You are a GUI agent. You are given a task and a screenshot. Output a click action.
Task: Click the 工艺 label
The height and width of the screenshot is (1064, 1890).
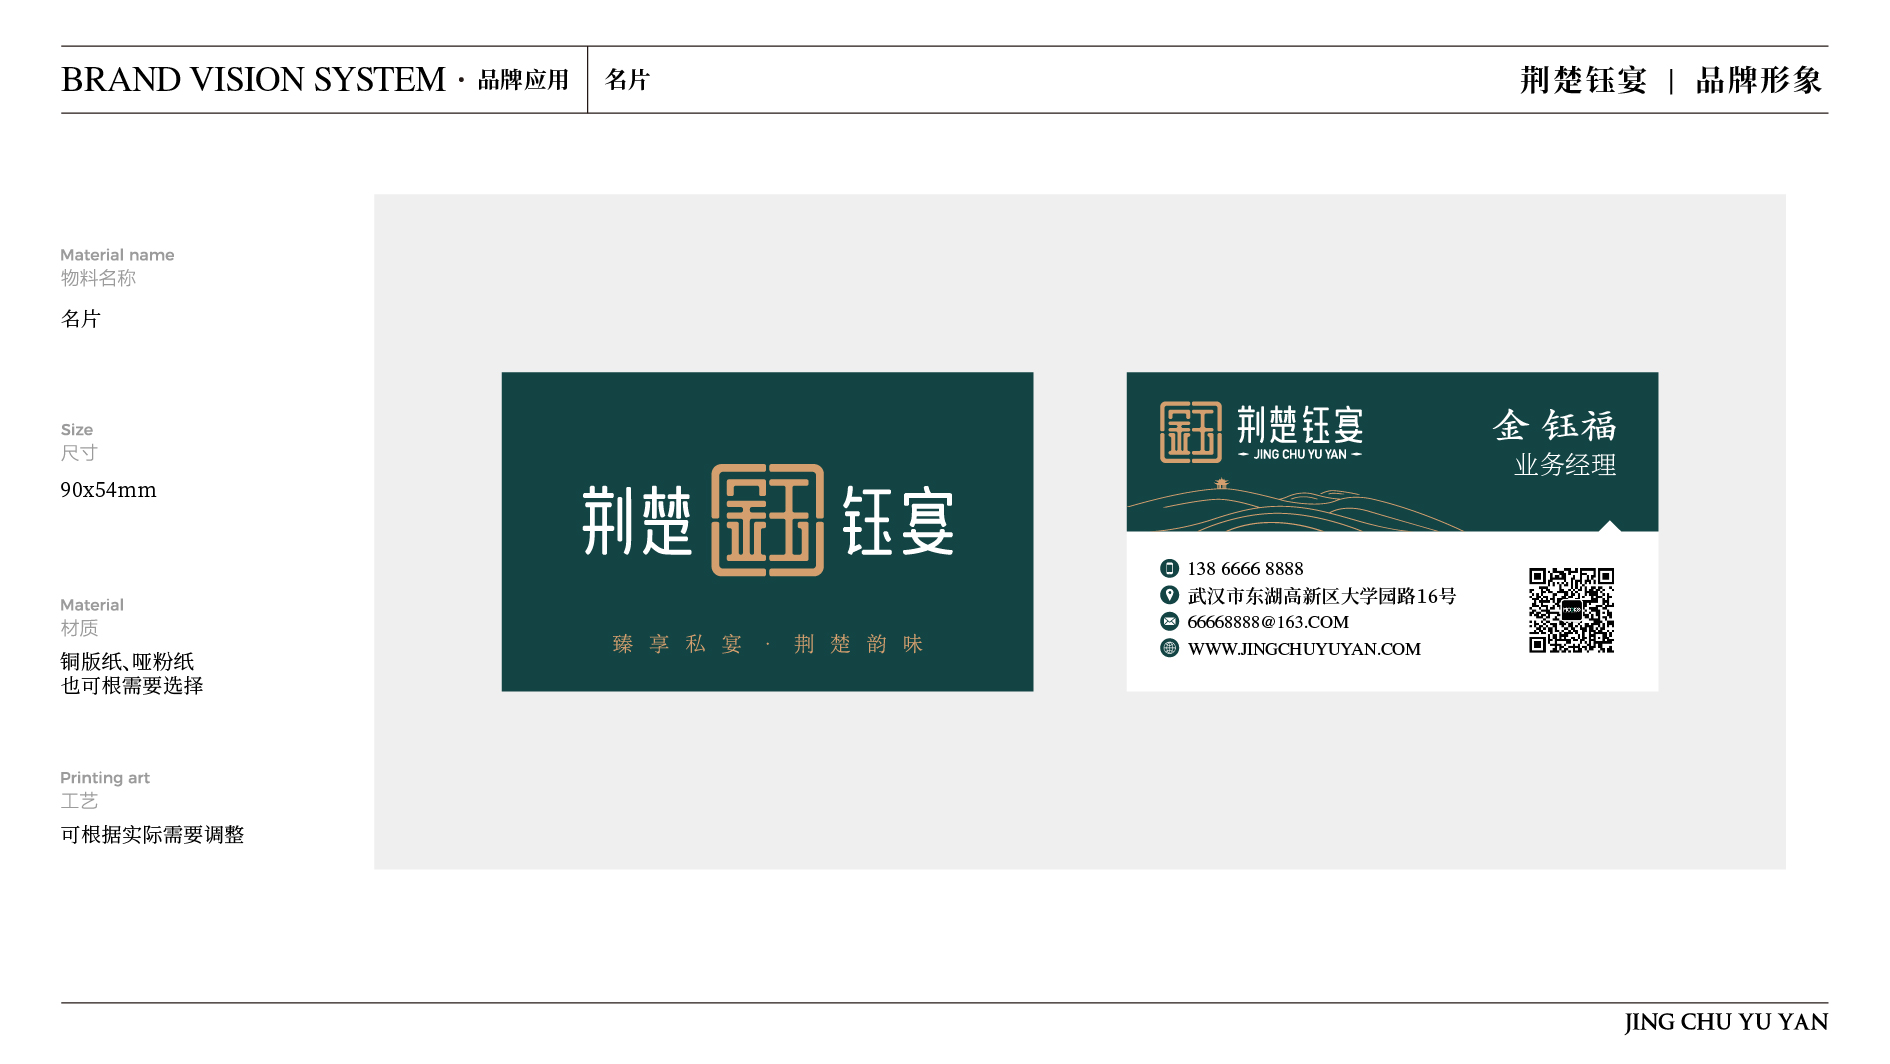[79, 801]
